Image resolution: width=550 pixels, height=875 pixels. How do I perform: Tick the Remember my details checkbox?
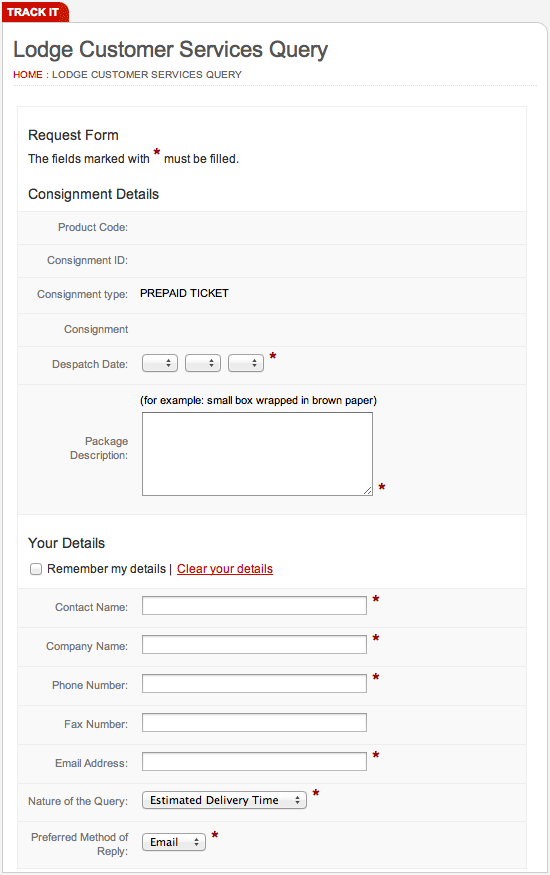36,569
